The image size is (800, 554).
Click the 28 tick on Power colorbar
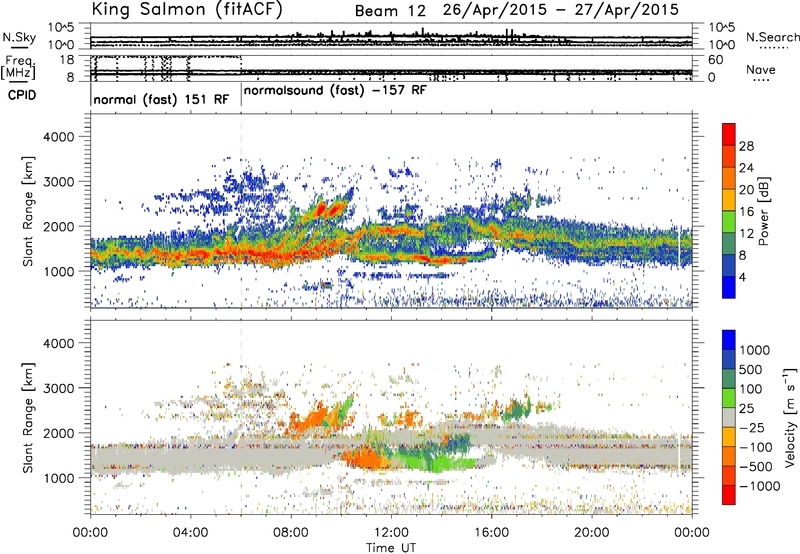[x=746, y=146]
